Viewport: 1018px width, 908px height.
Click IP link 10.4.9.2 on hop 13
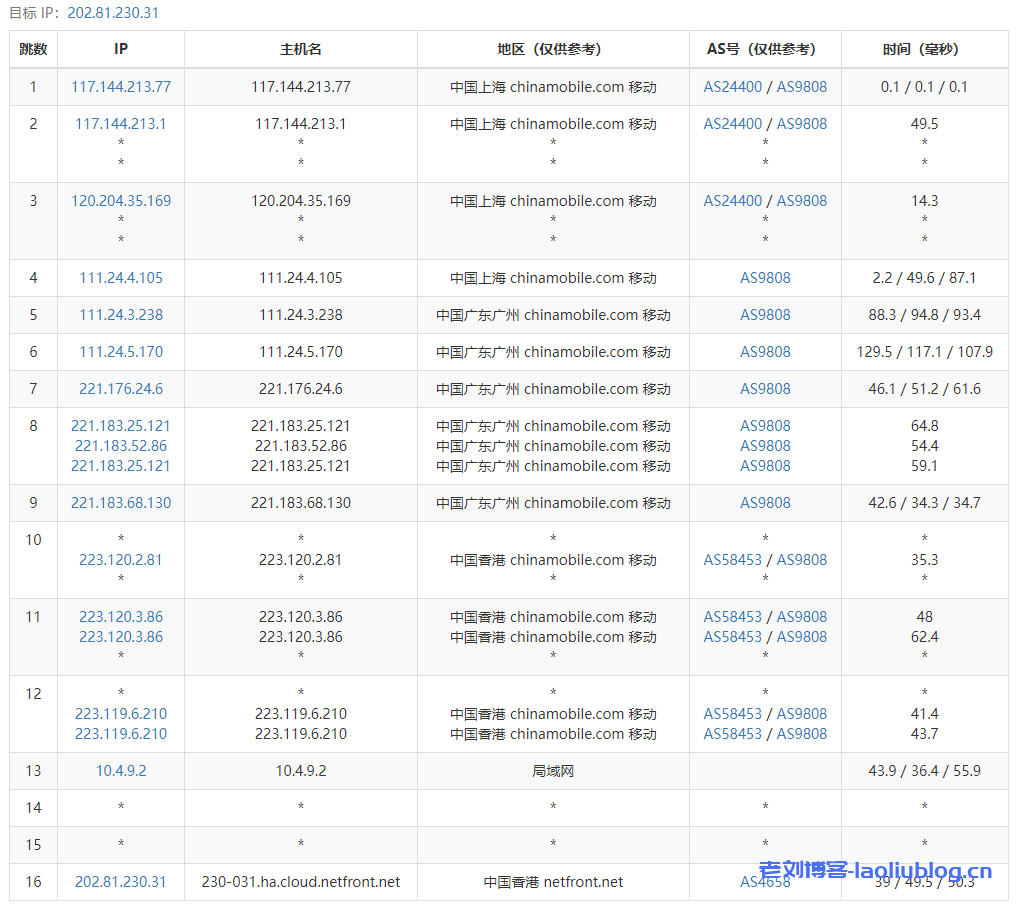pos(120,770)
